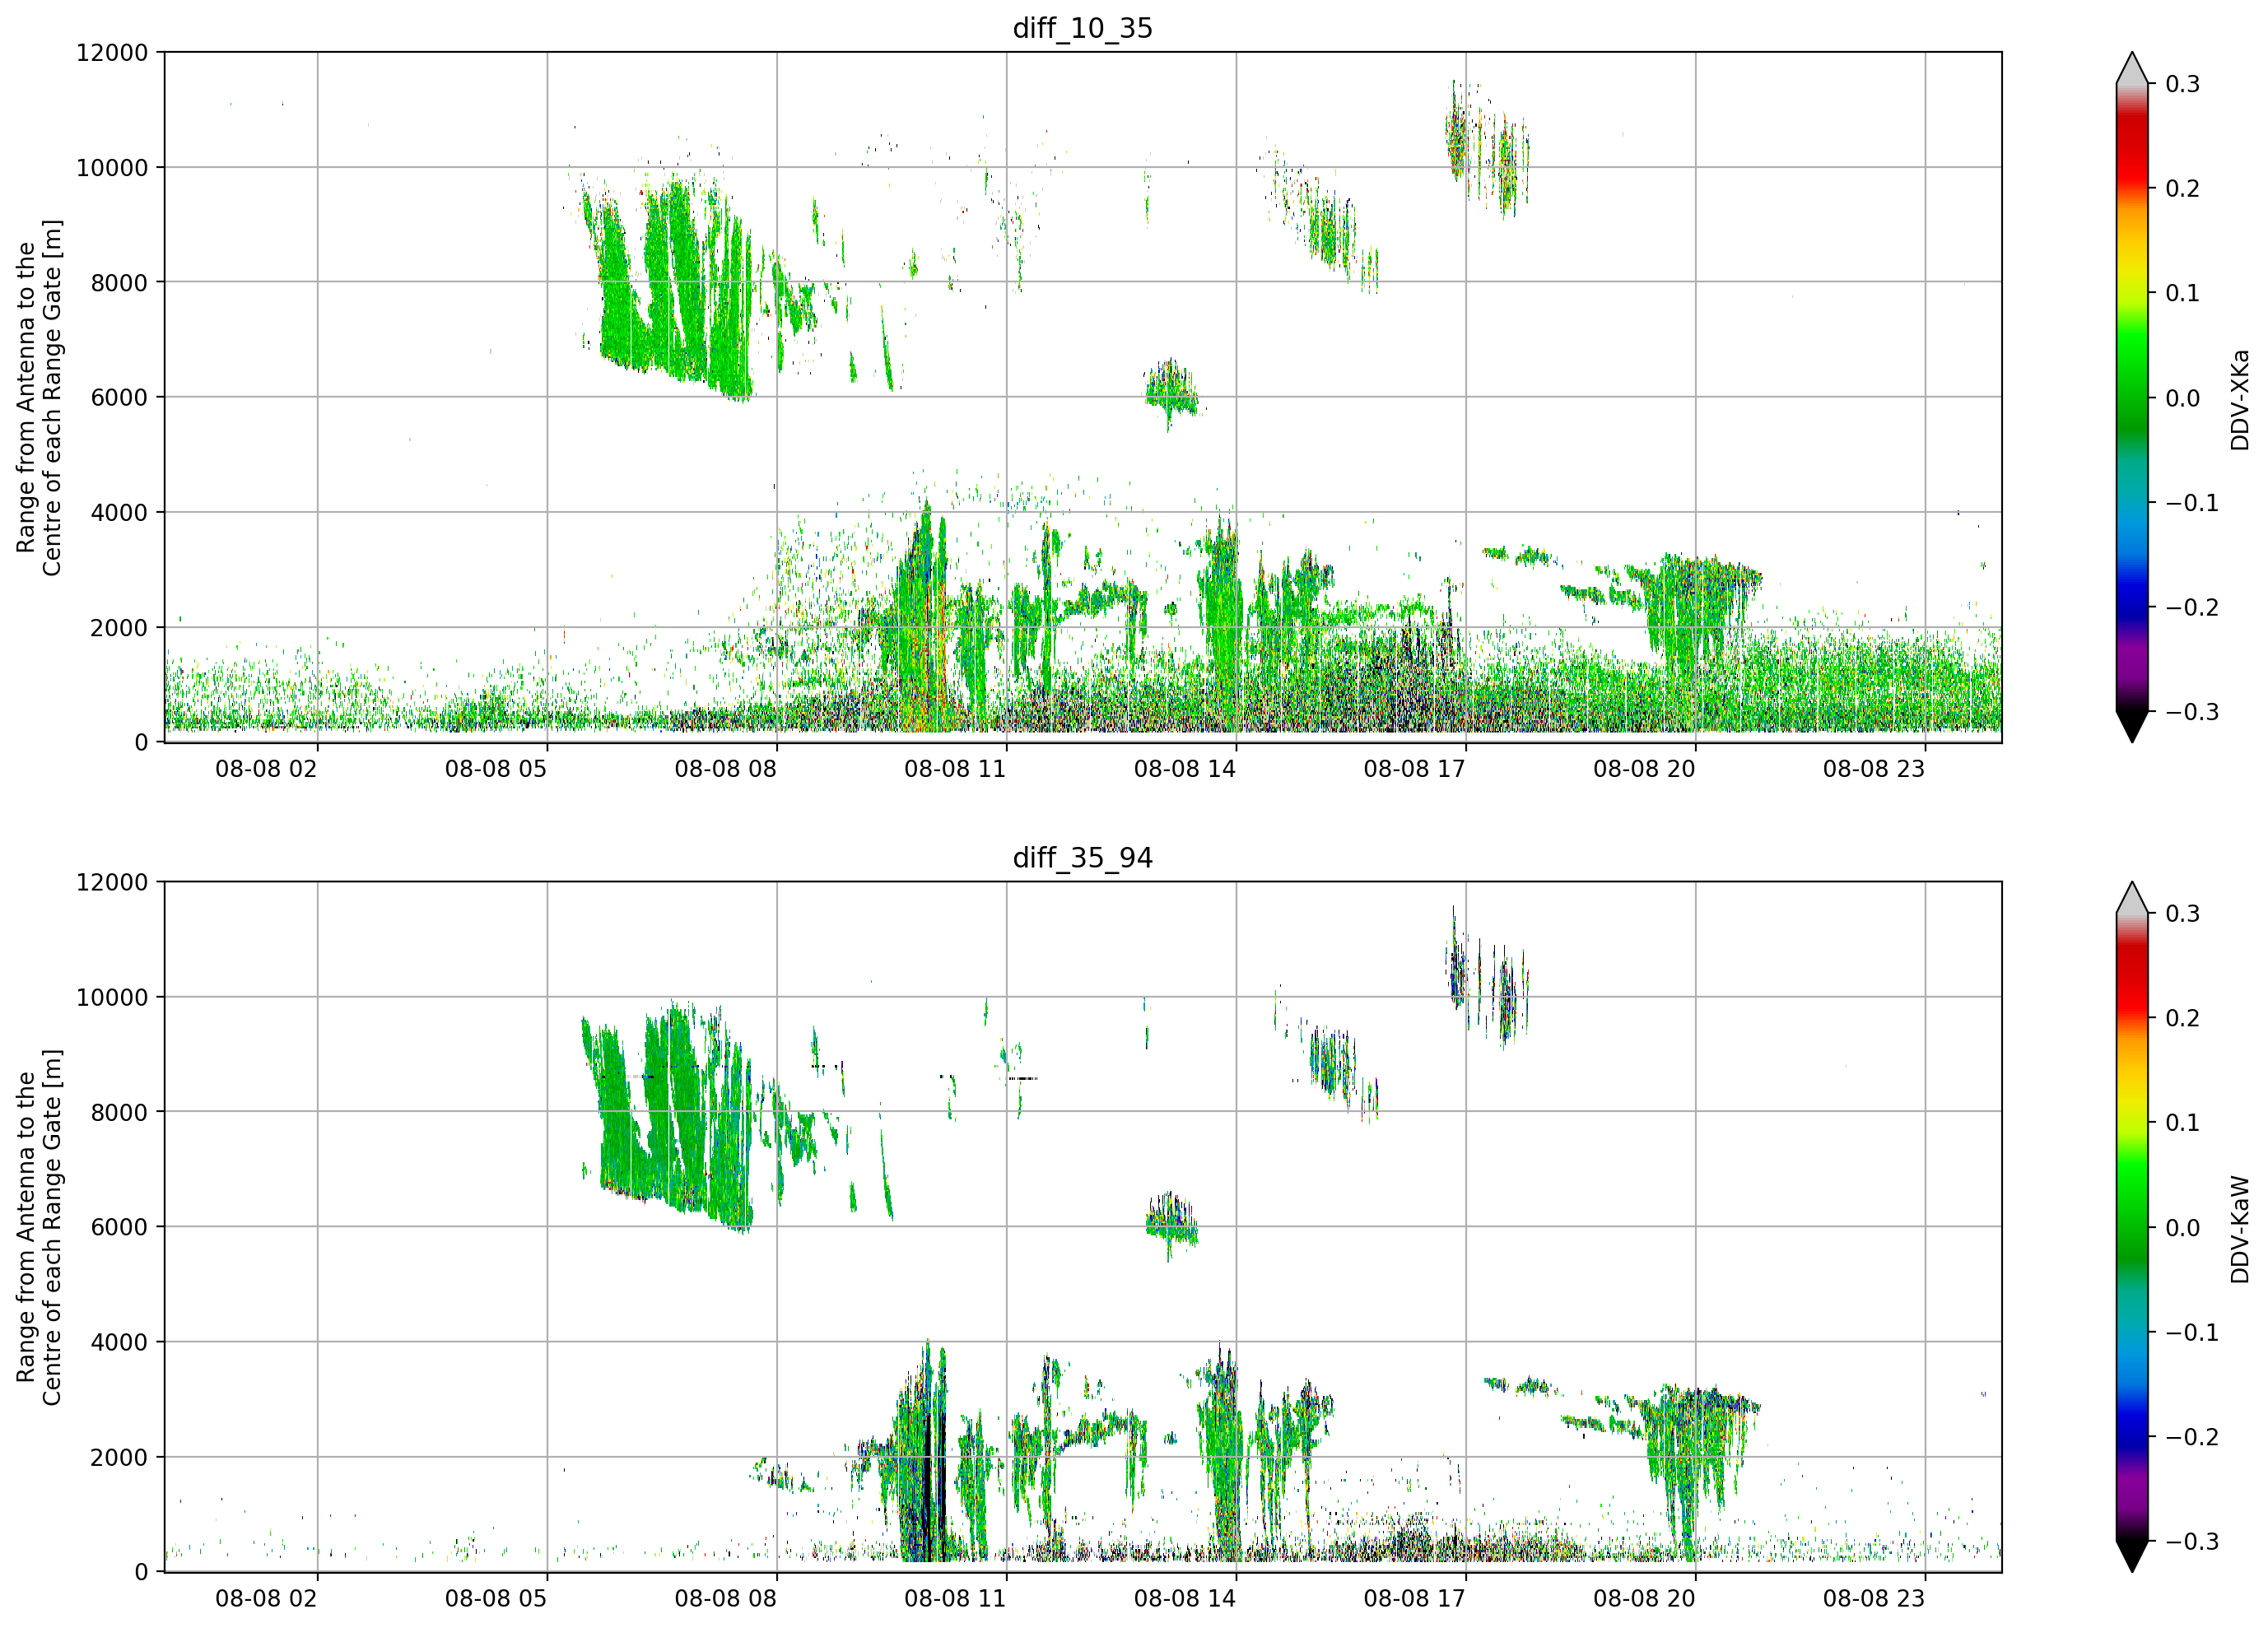Click the gray upper arrow of DDV-XKa colorbar
Image resolution: width=2268 pixels, height=1628 pixels.
[x=2132, y=70]
